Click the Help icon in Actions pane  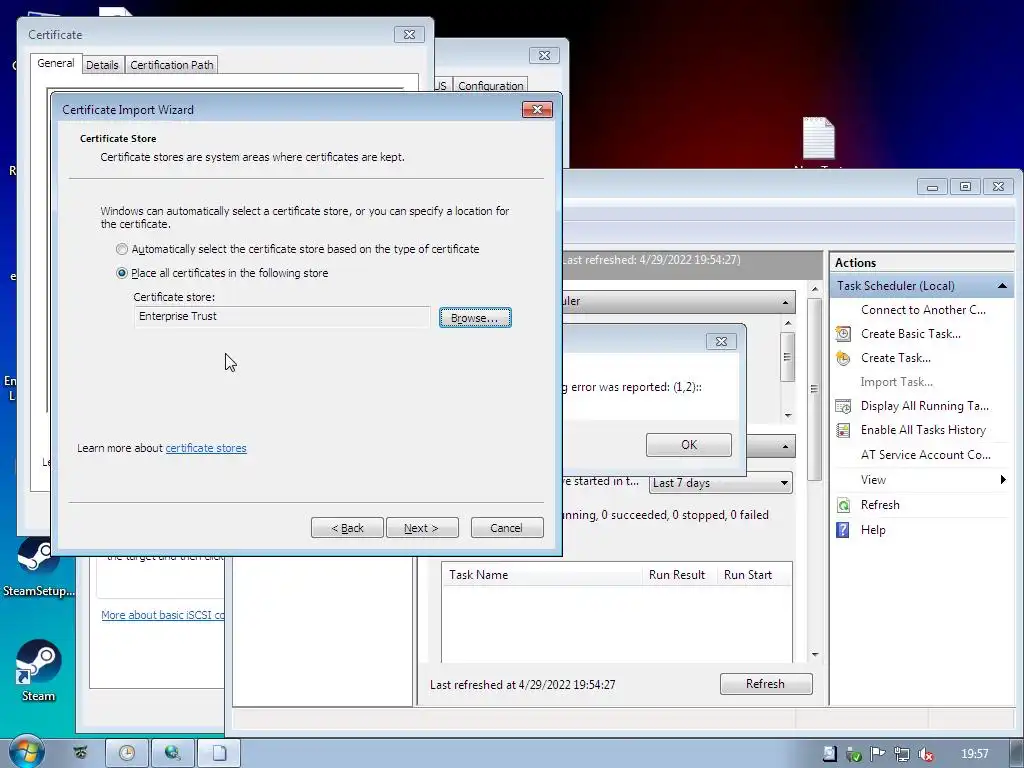click(843, 530)
